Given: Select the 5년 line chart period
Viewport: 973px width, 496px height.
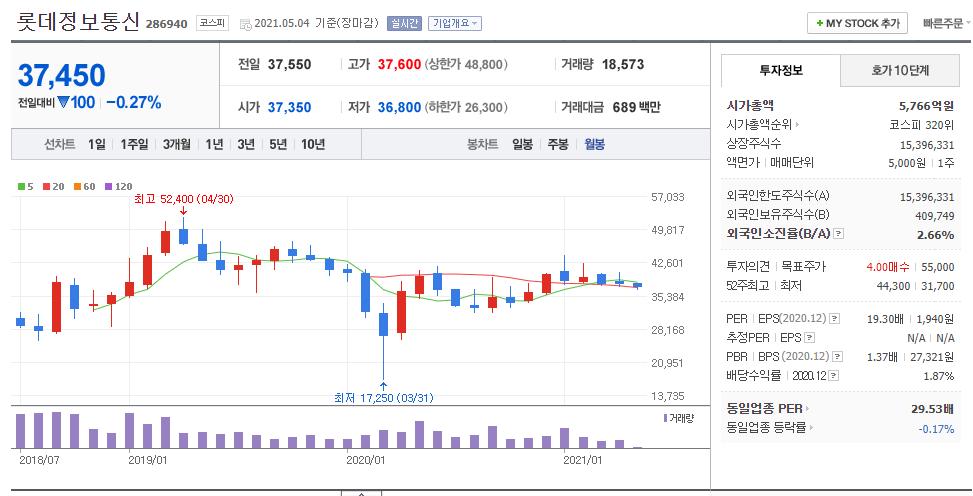Looking at the screenshot, I should point(278,144).
